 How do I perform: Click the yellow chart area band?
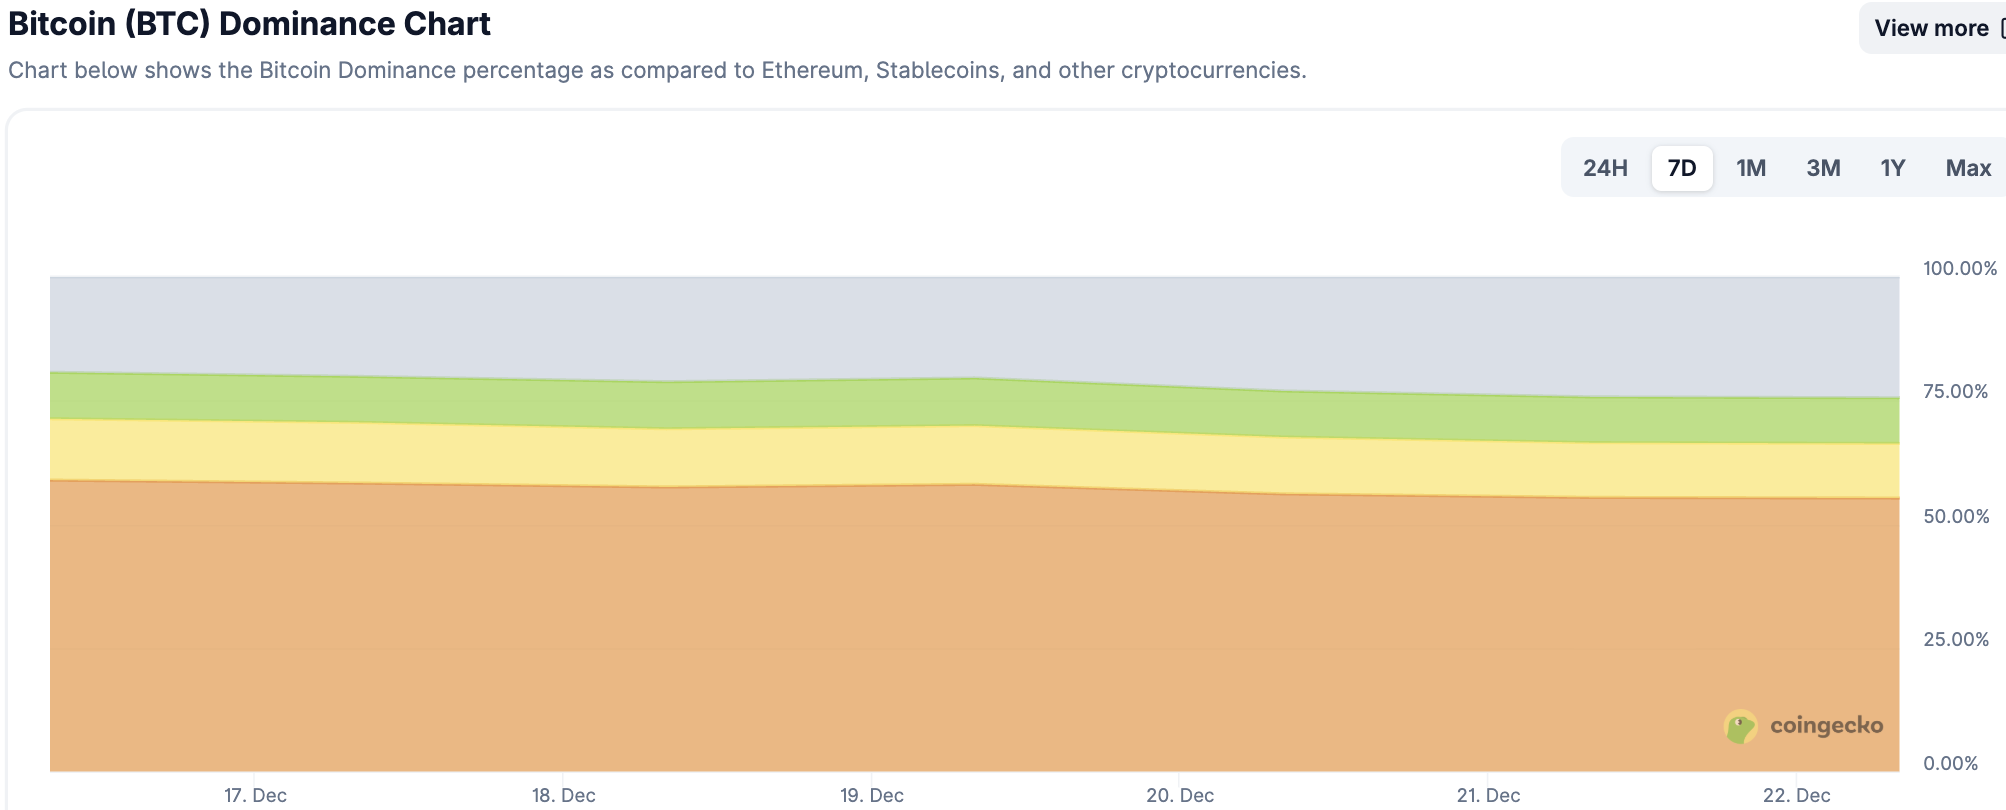point(900,455)
